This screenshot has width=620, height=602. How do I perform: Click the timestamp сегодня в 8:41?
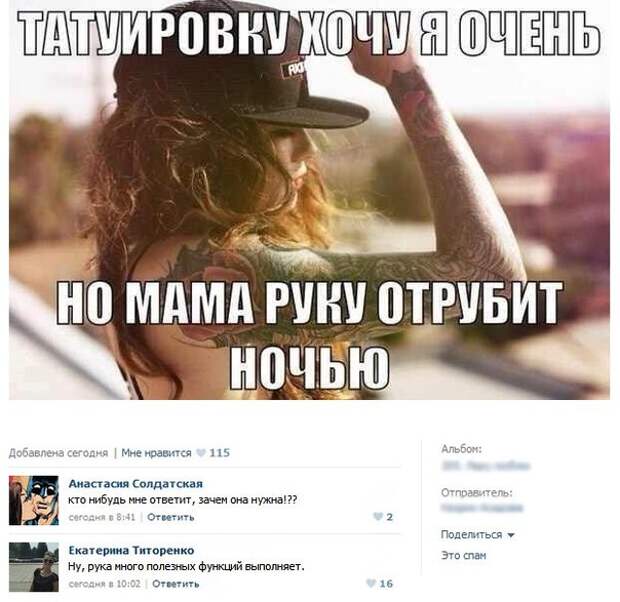(x=102, y=517)
